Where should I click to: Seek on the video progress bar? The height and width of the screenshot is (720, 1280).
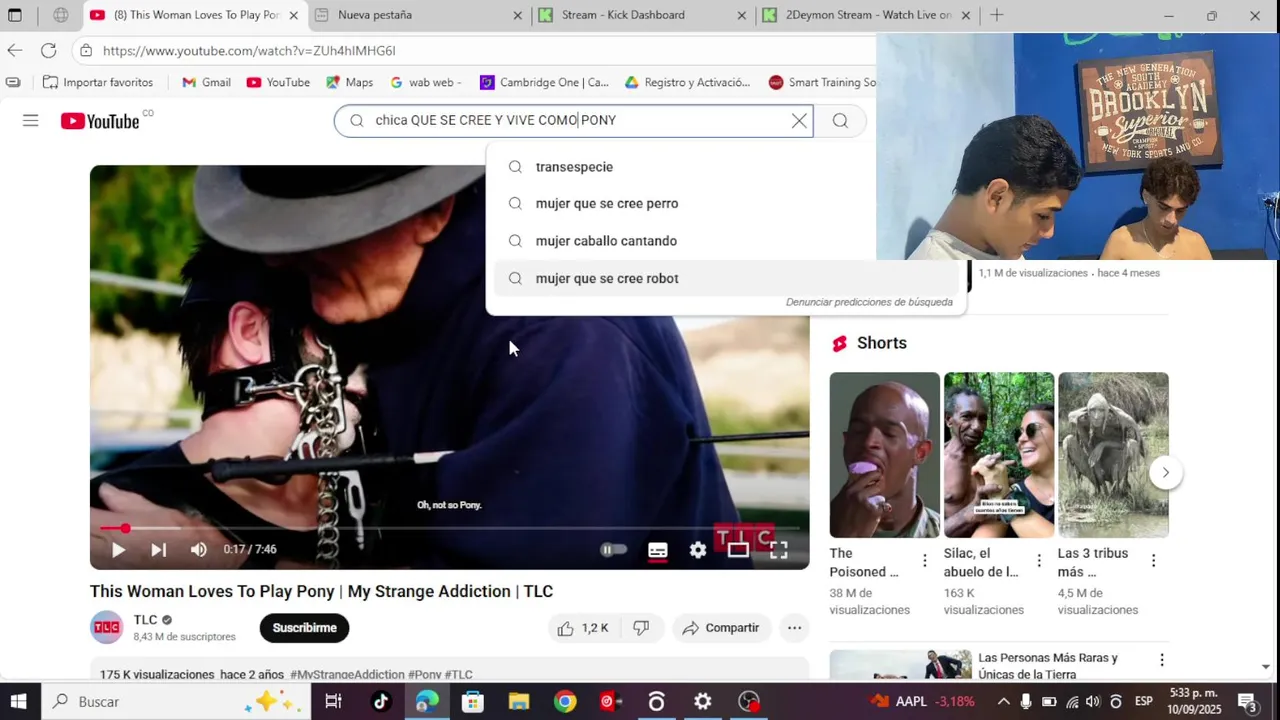pos(450,528)
